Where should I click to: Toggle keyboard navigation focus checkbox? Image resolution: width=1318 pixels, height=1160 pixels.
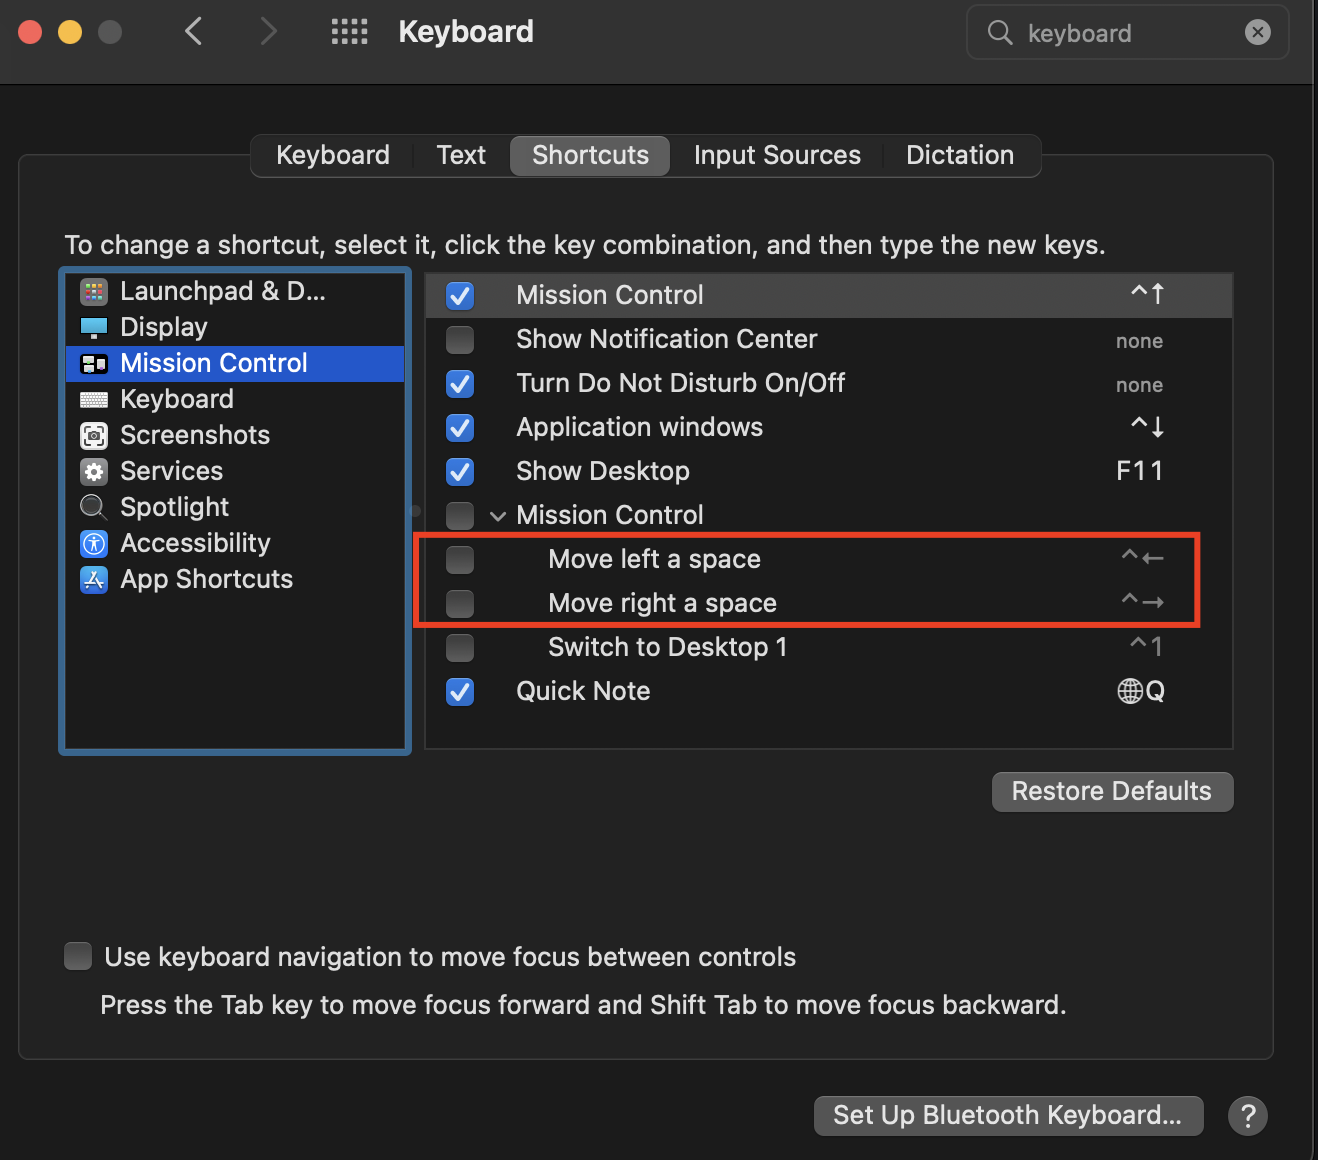pos(78,957)
